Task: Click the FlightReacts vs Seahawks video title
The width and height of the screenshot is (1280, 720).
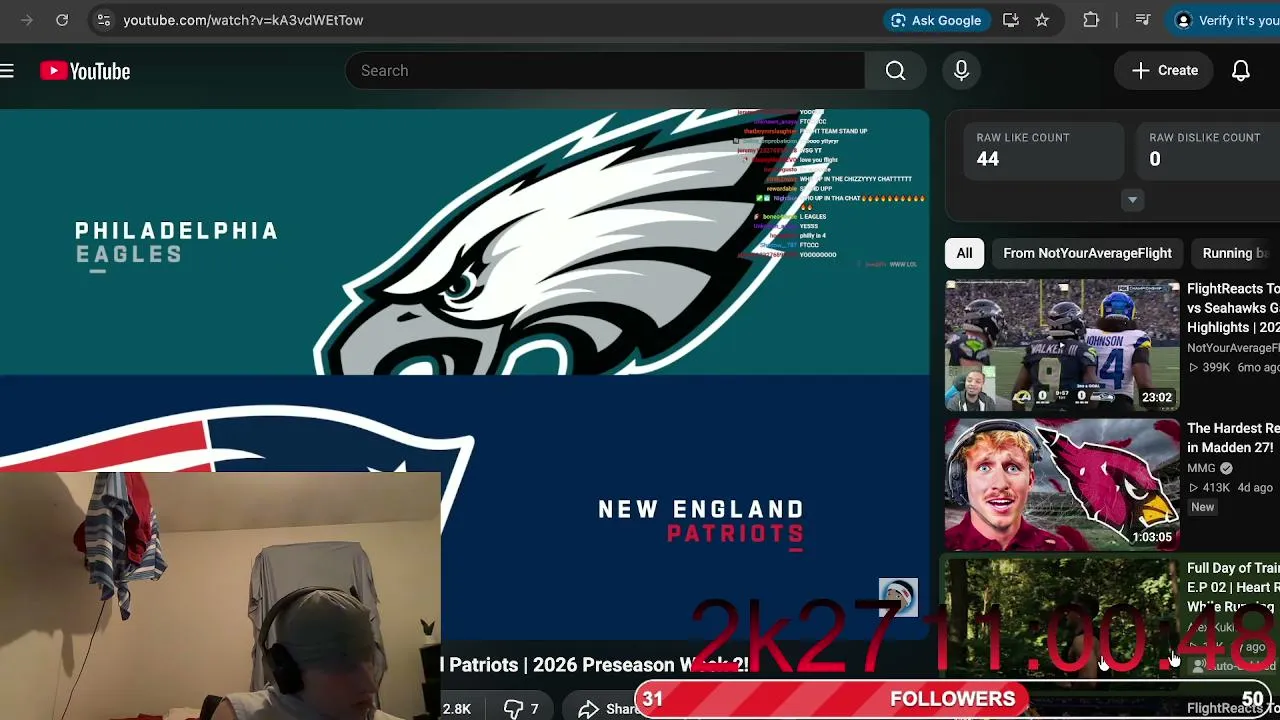Action: pyautogui.click(x=1233, y=308)
